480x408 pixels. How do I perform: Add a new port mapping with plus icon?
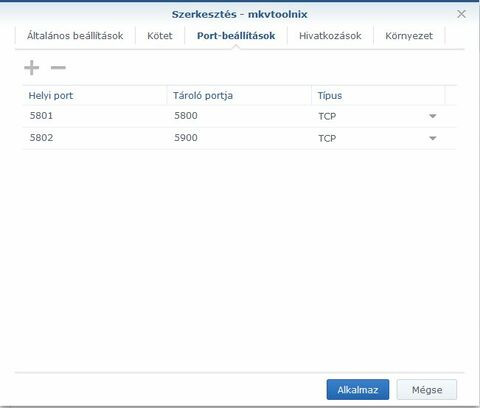point(32,68)
